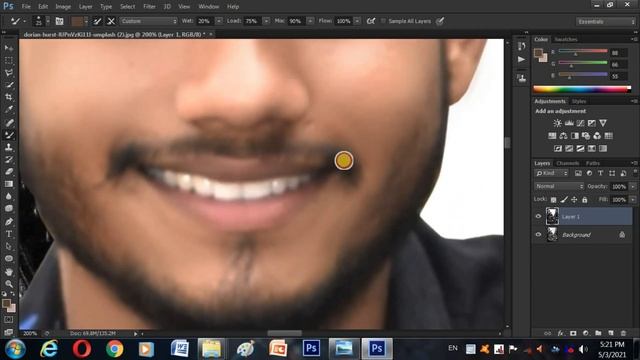The height and width of the screenshot is (360, 640).
Task: Select the Lasso tool
Action: tap(9, 73)
